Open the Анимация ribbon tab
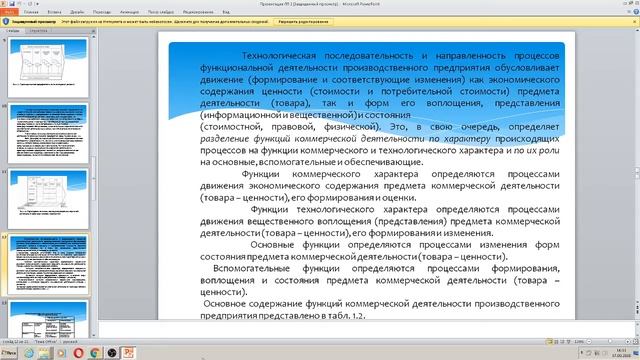640x360 pixels. pyautogui.click(x=129, y=12)
